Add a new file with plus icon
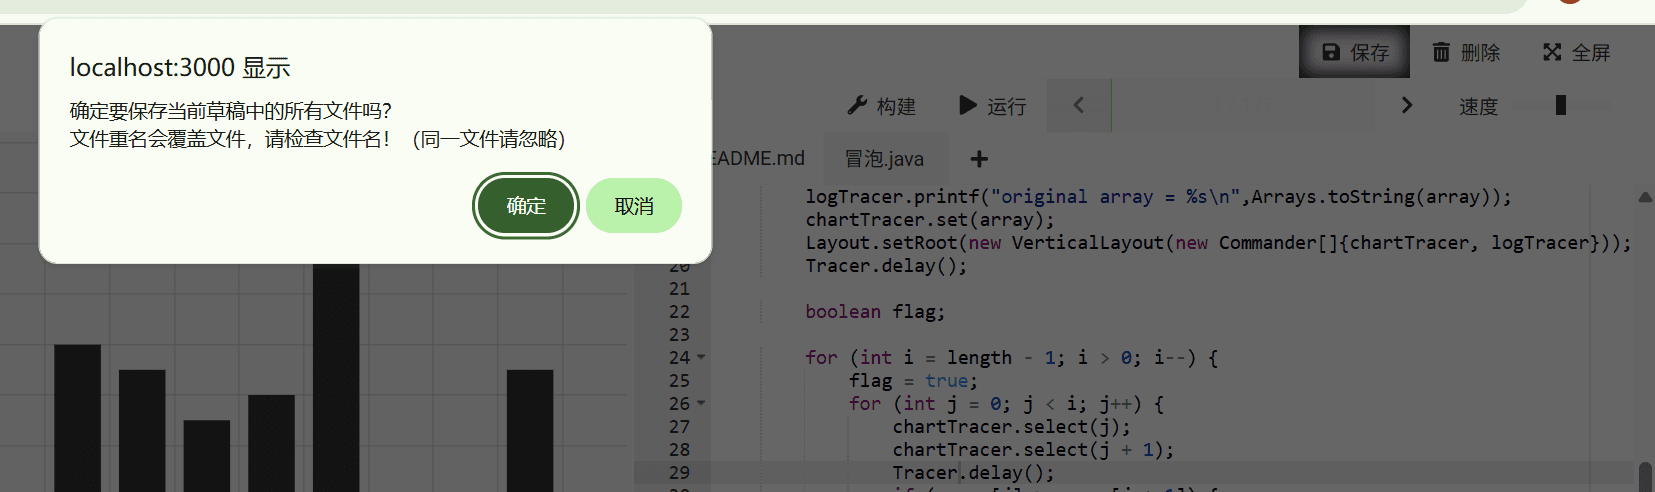Image resolution: width=1655 pixels, height=492 pixels. [x=979, y=159]
